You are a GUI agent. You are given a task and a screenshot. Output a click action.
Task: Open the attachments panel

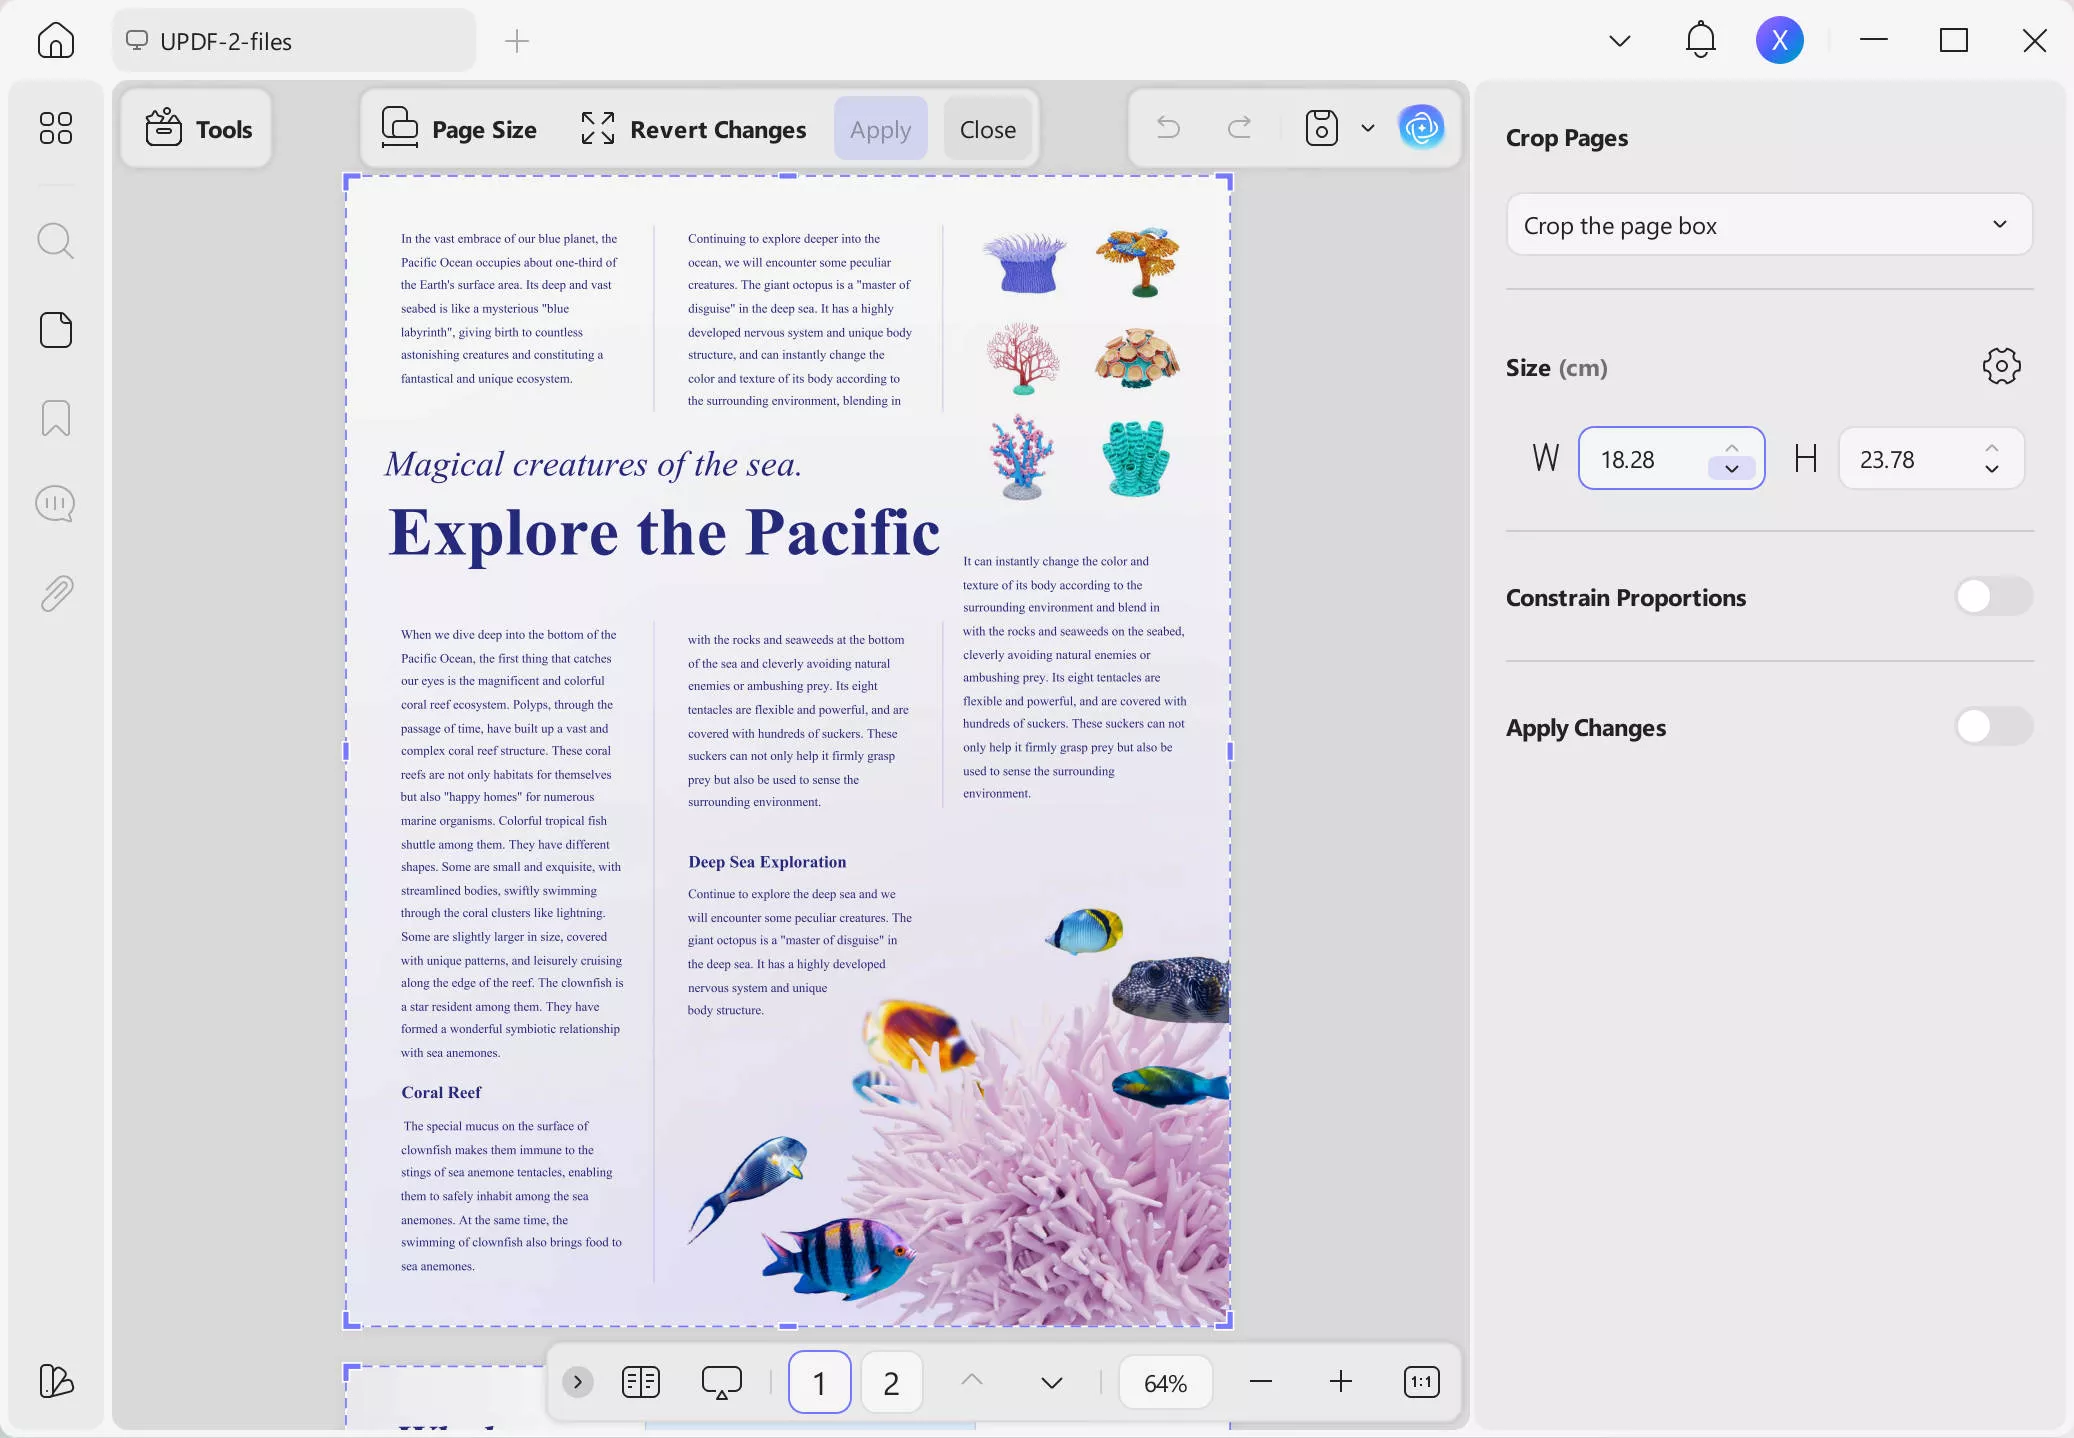tap(56, 593)
